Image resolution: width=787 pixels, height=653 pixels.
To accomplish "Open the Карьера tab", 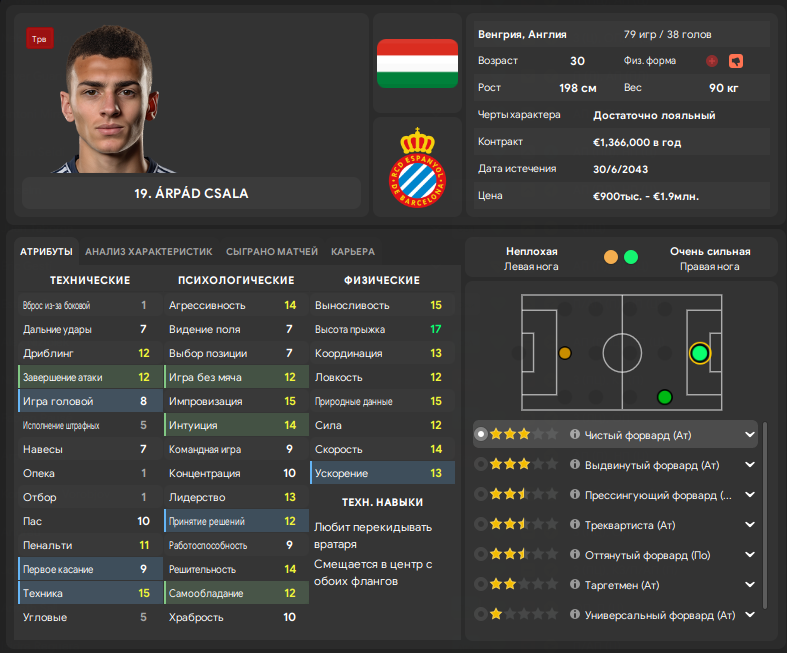I will click(x=352, y=252).
